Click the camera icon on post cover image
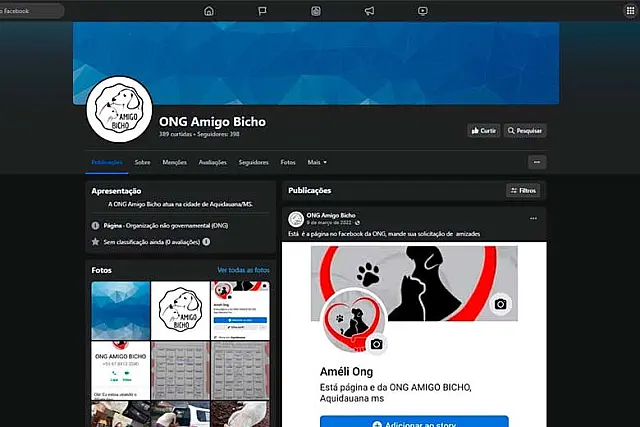 click(x=500, y=304)
